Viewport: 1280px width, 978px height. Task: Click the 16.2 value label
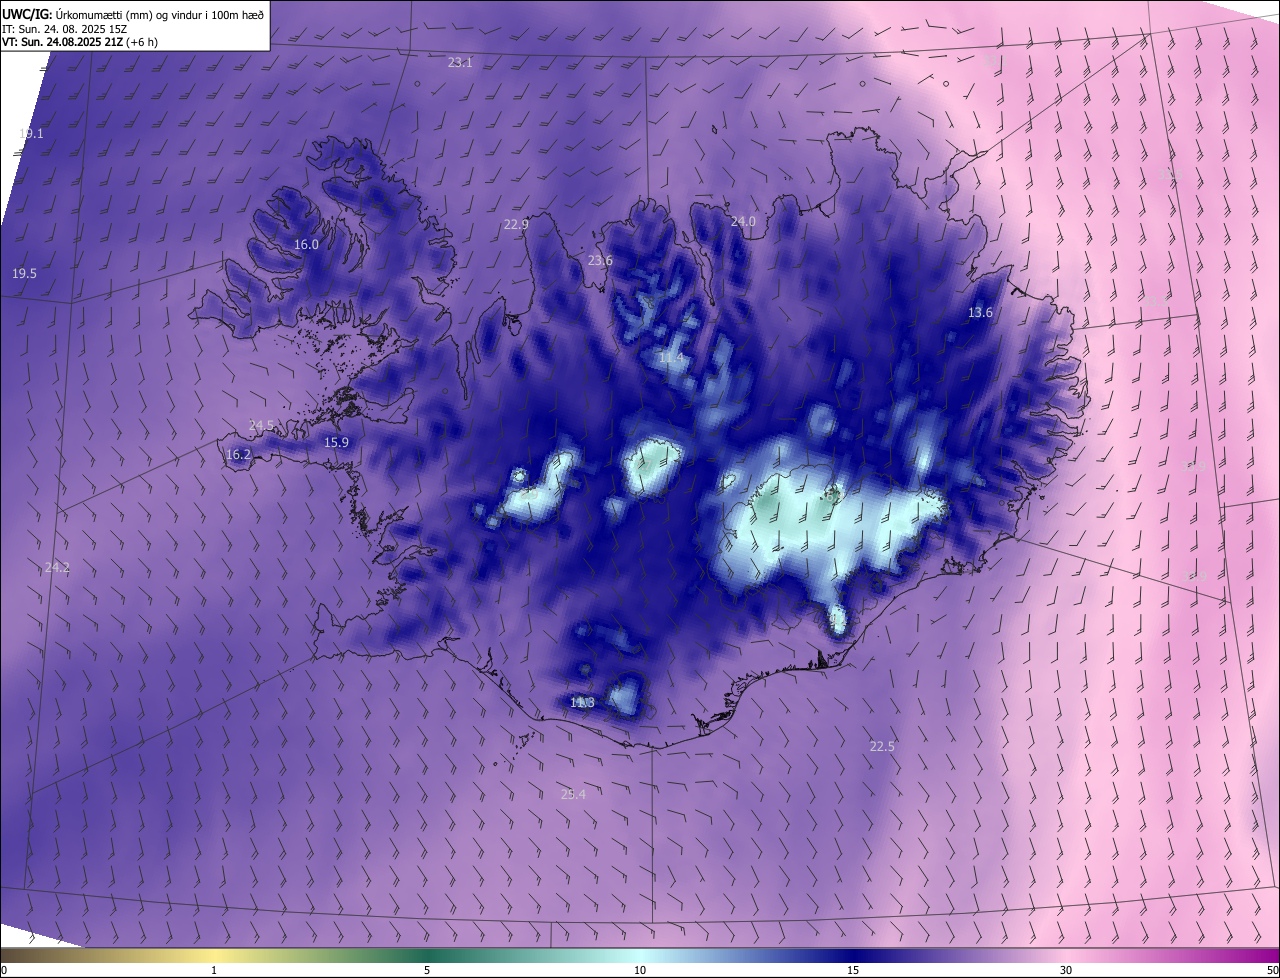pyautogui.click(x=238, y=455)
